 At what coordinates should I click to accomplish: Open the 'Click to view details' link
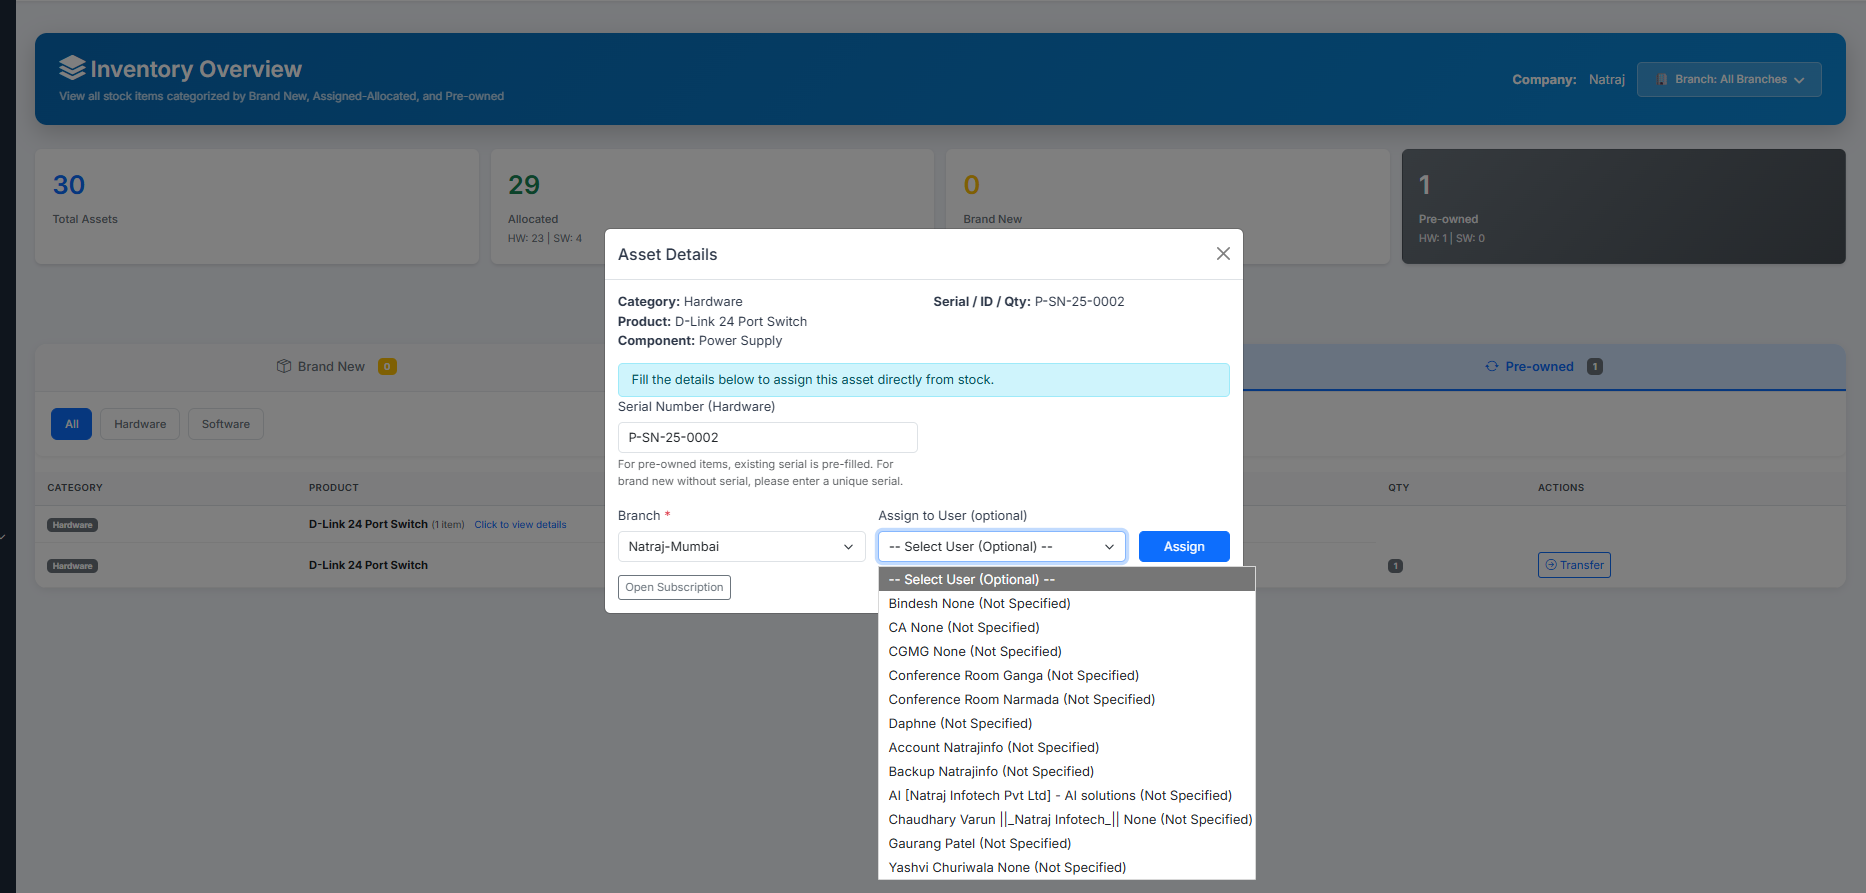tap(520, 525)
